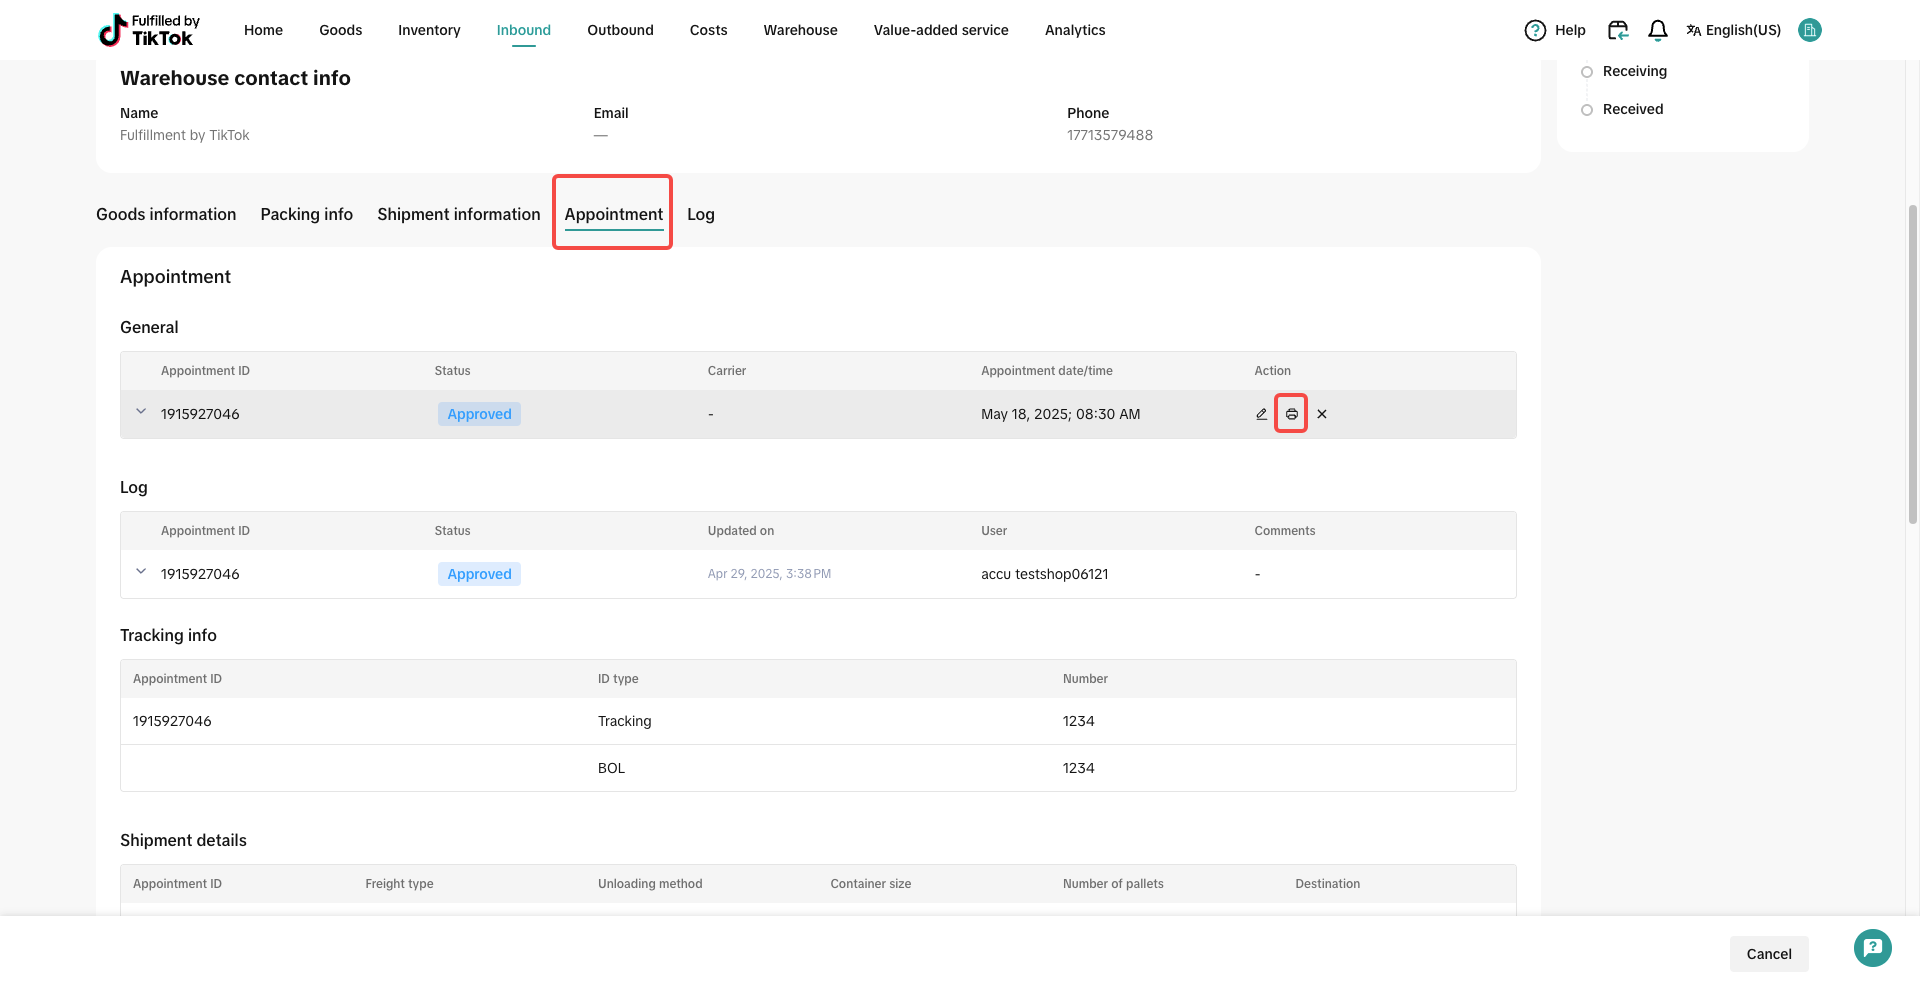Open the notifications bell
Viewport: 1920px width, 992px height.
[x=1657, y=30]
